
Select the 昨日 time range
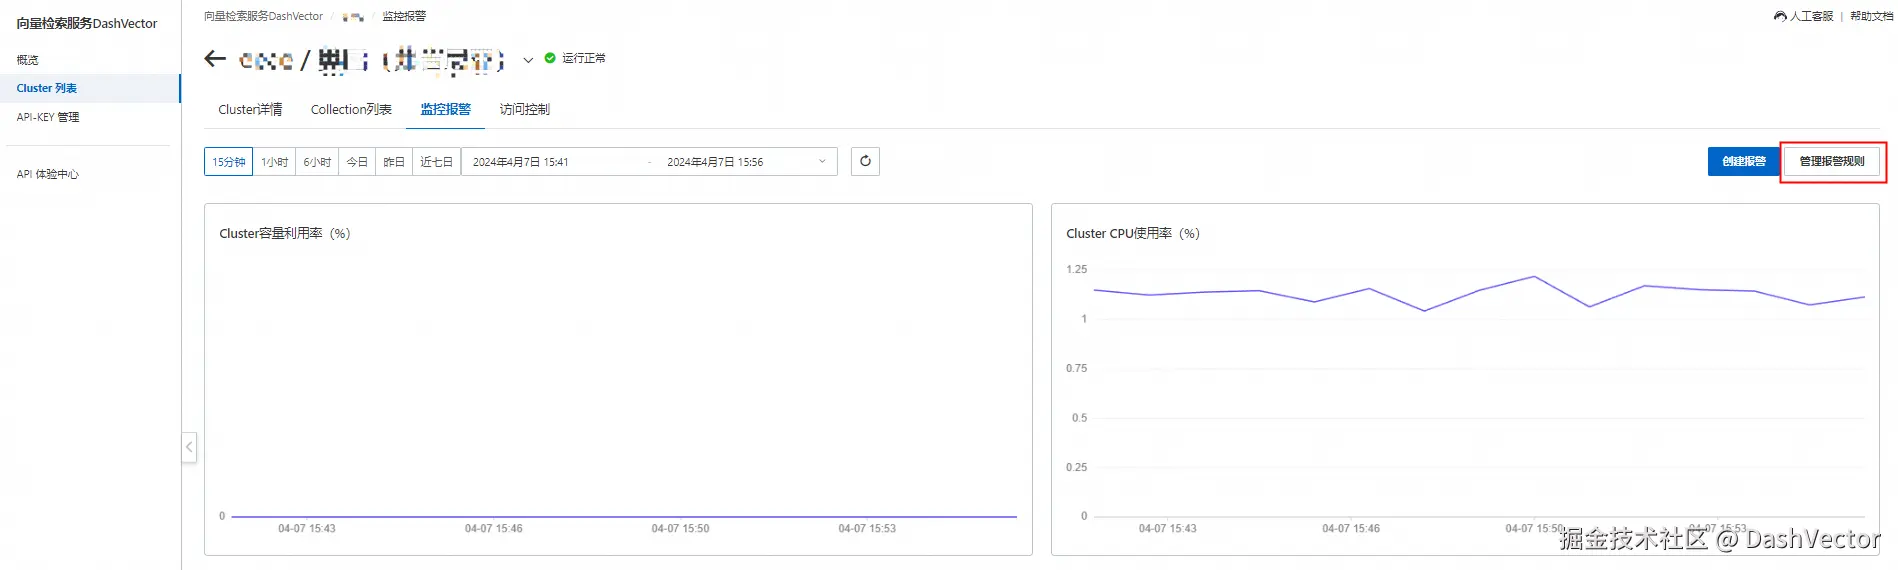coord(394,161)
